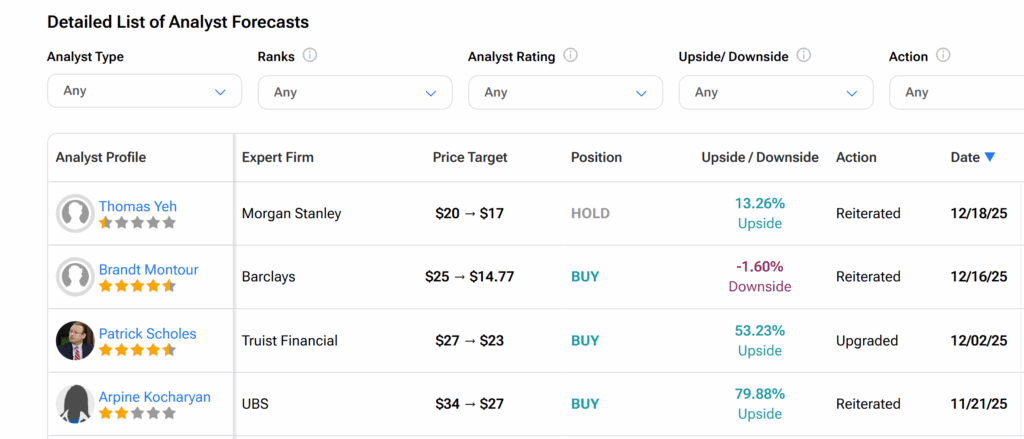Click the Action filter info icon
1024x439 pixels.
tap(943, 56)
